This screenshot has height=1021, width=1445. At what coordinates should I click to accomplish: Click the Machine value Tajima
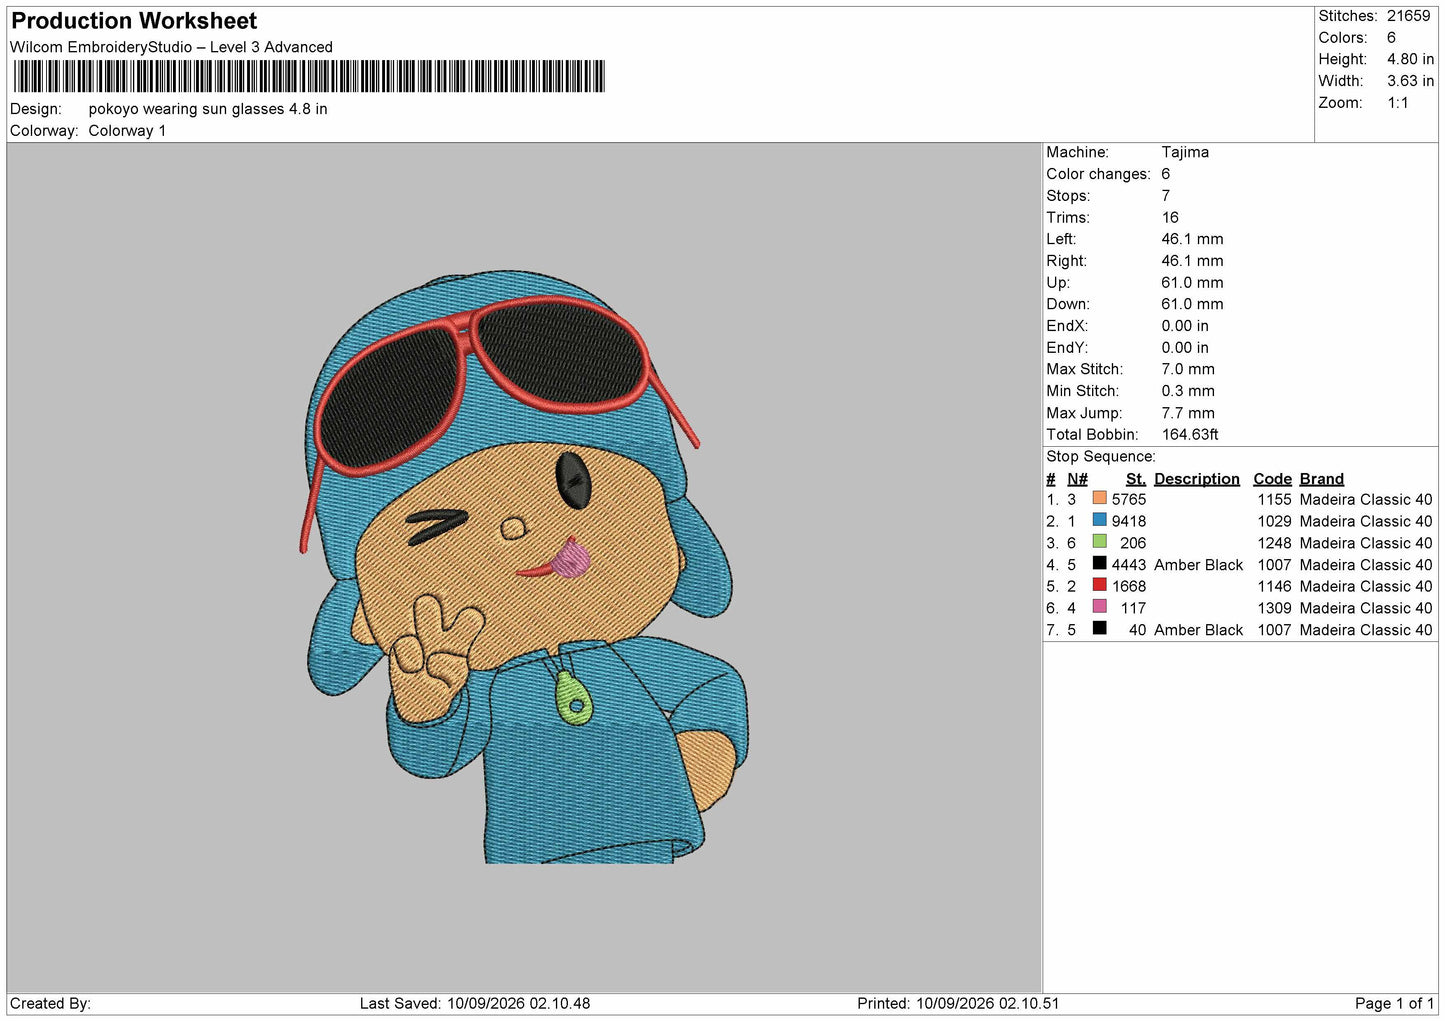[1185, 152]
